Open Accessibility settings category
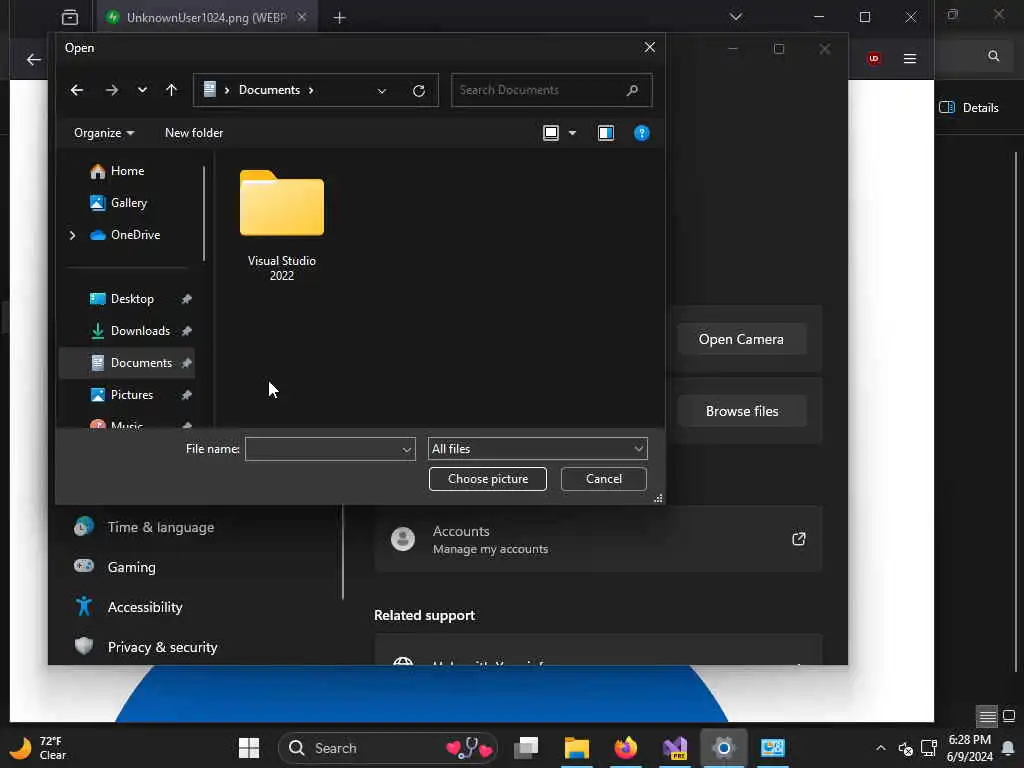Image resolution: width=1024 pixels, height=768 pixels. (x=145, y=607)
